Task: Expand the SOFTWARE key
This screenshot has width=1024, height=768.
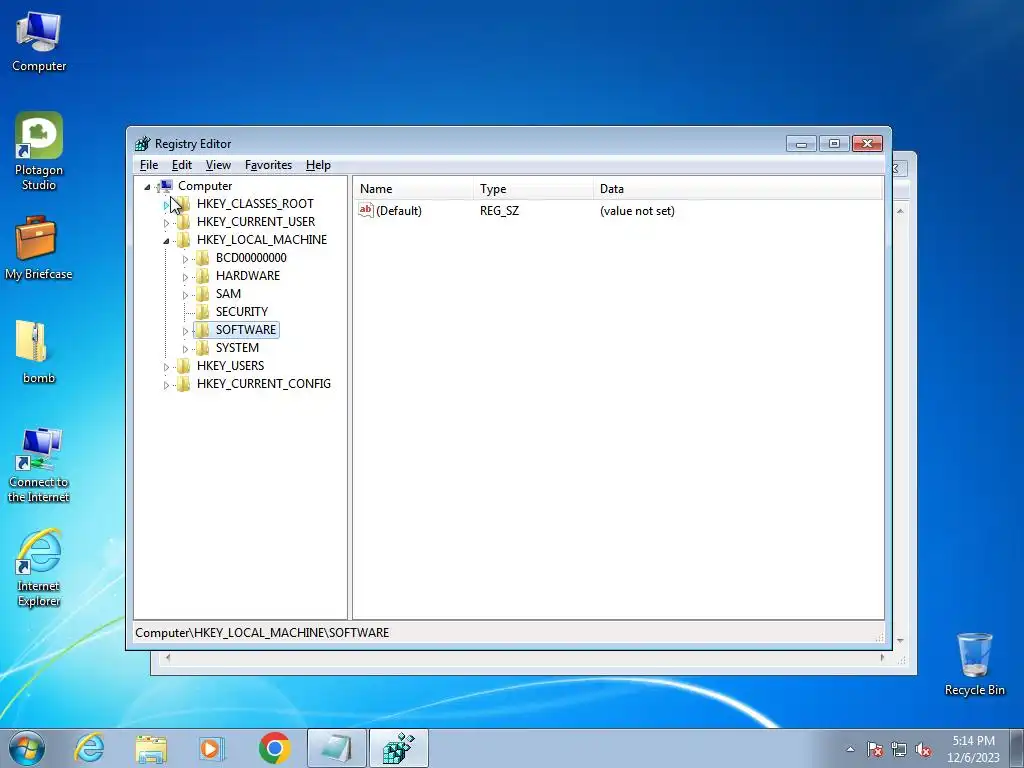Action: (x=185, y=331)
